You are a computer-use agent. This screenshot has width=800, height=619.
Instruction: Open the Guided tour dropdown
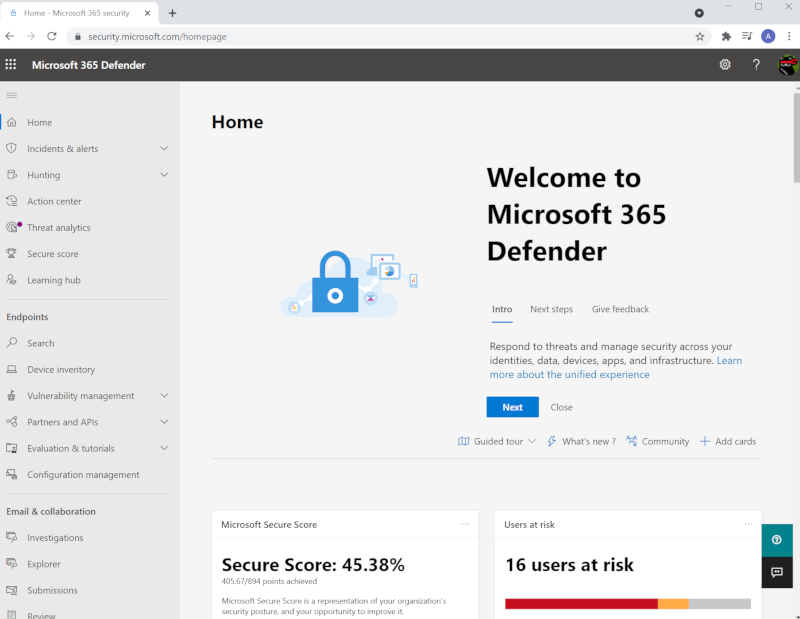point(497,441)
